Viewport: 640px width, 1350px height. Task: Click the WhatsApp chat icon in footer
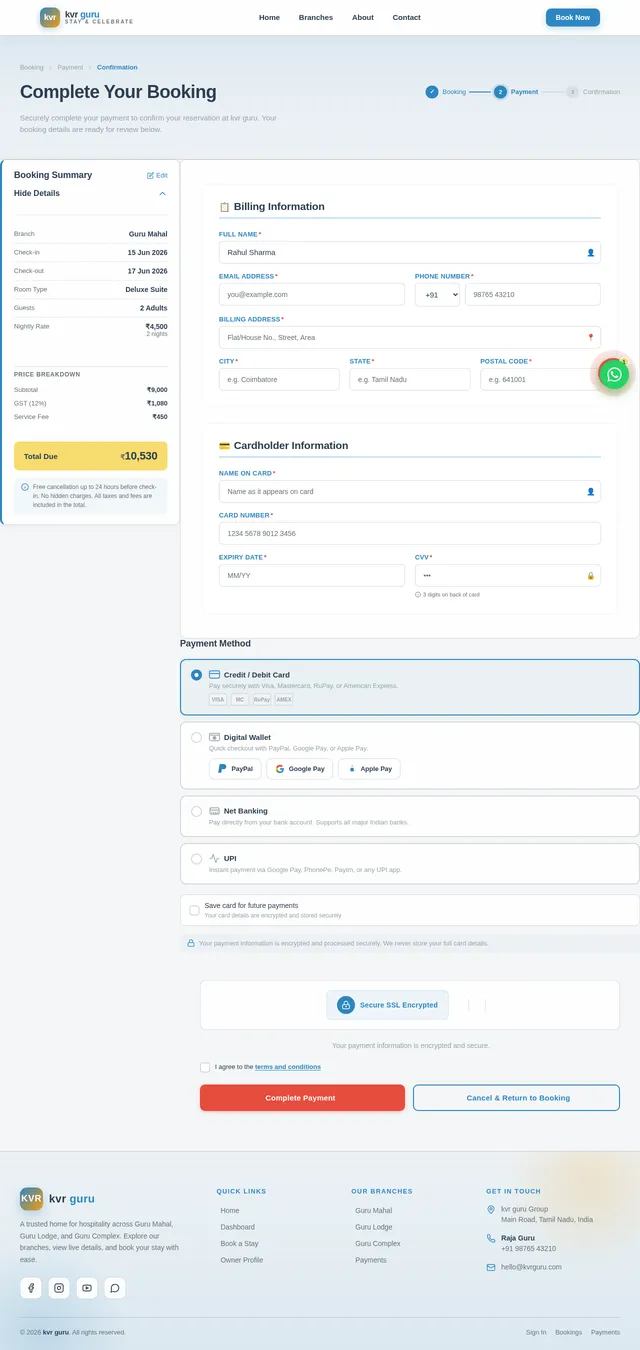point(115,1288)
